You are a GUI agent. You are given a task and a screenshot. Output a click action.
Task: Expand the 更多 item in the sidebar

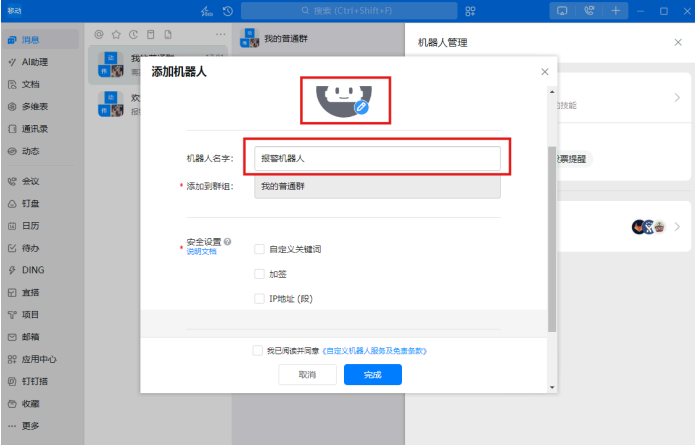28,425
